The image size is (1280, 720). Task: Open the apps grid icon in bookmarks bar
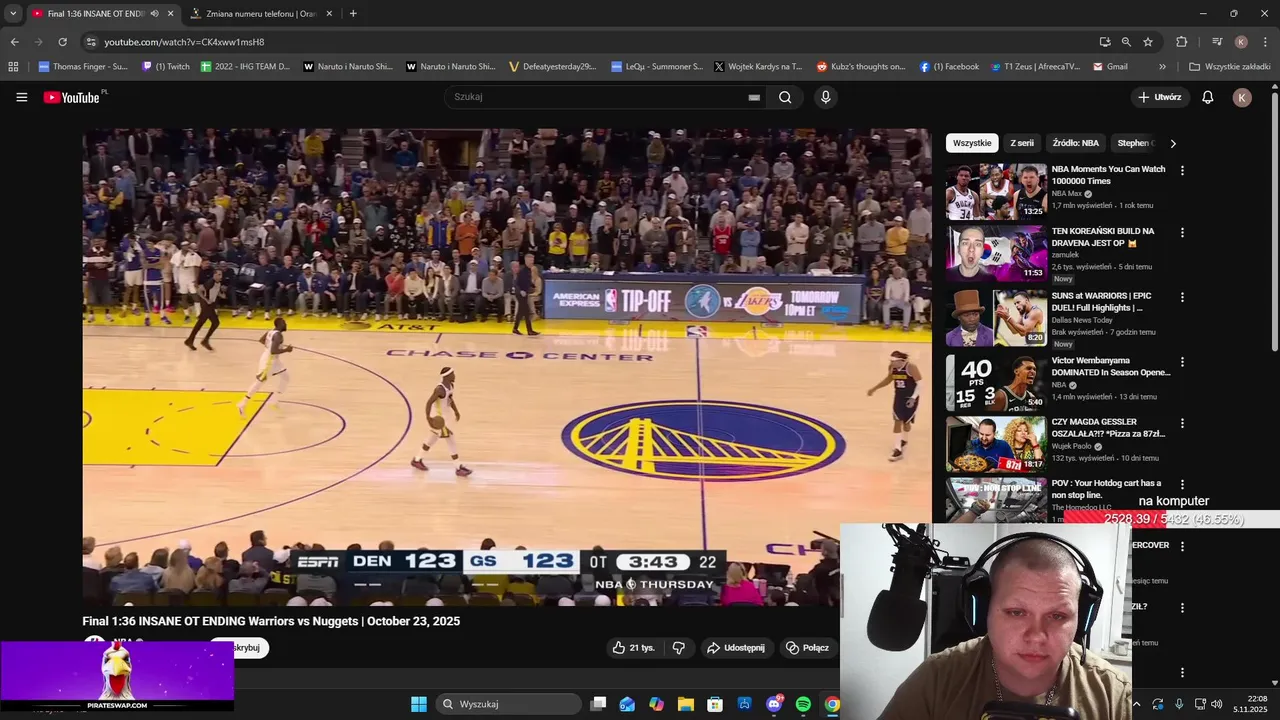point(13,67)
